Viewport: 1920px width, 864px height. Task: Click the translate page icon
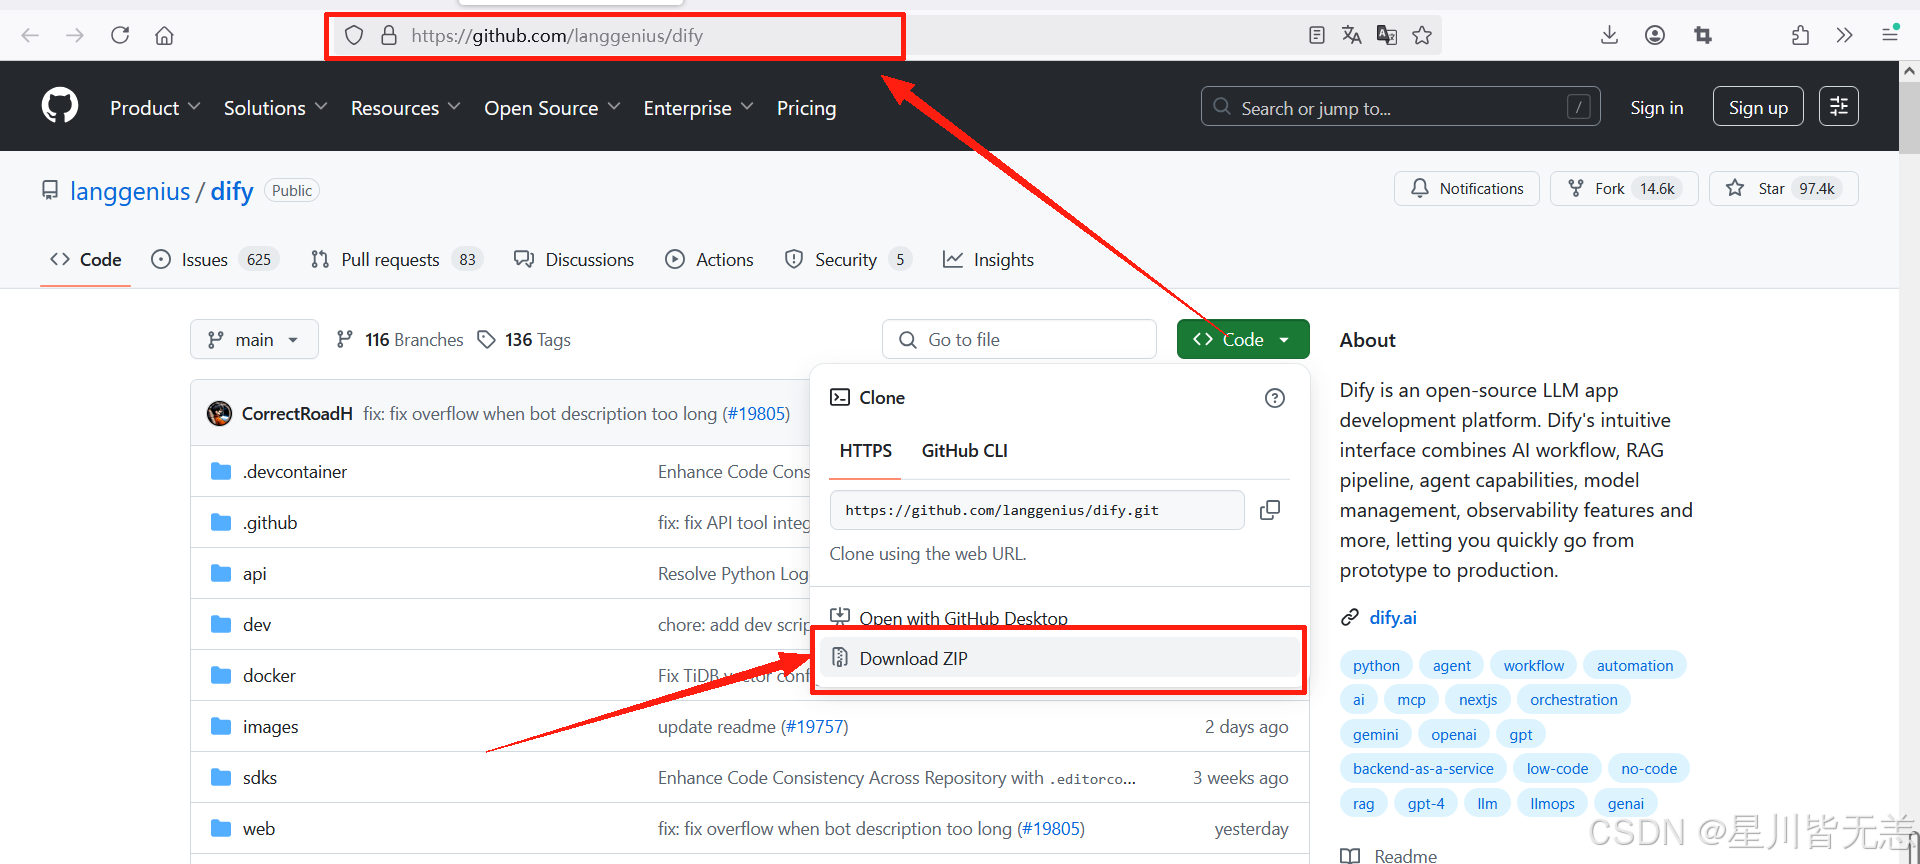tap(1352, 35)
